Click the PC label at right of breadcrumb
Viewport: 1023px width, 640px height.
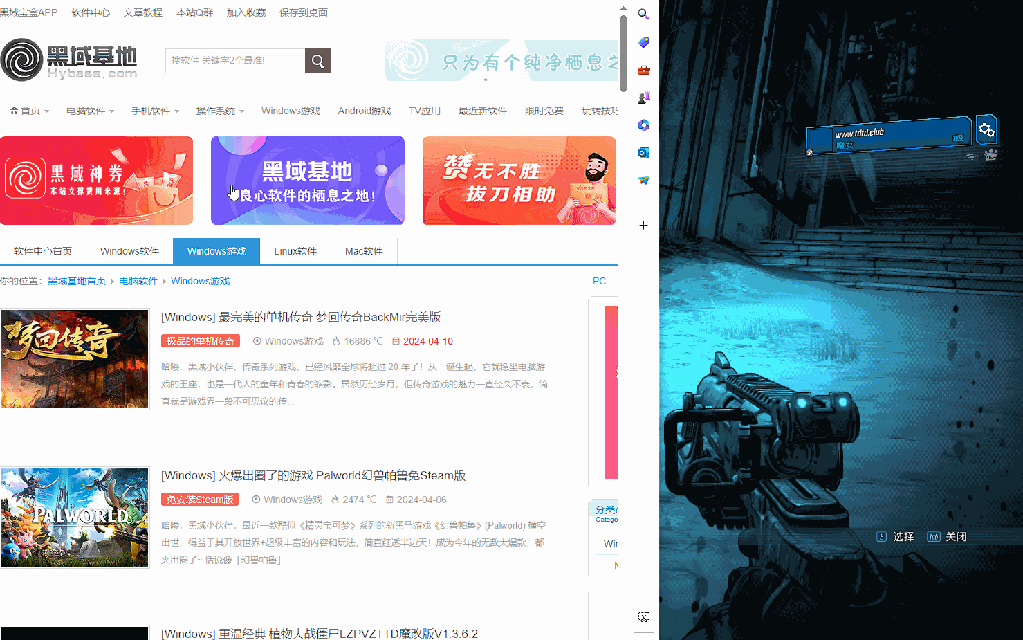click(x=599, y=281)
